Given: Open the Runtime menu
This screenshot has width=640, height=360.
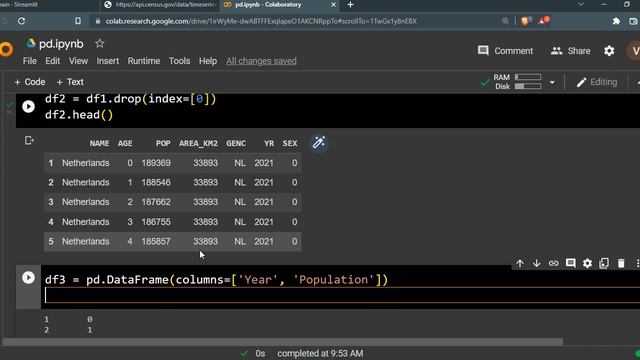Looking at the screenshot, I should [x=144, y=61].
